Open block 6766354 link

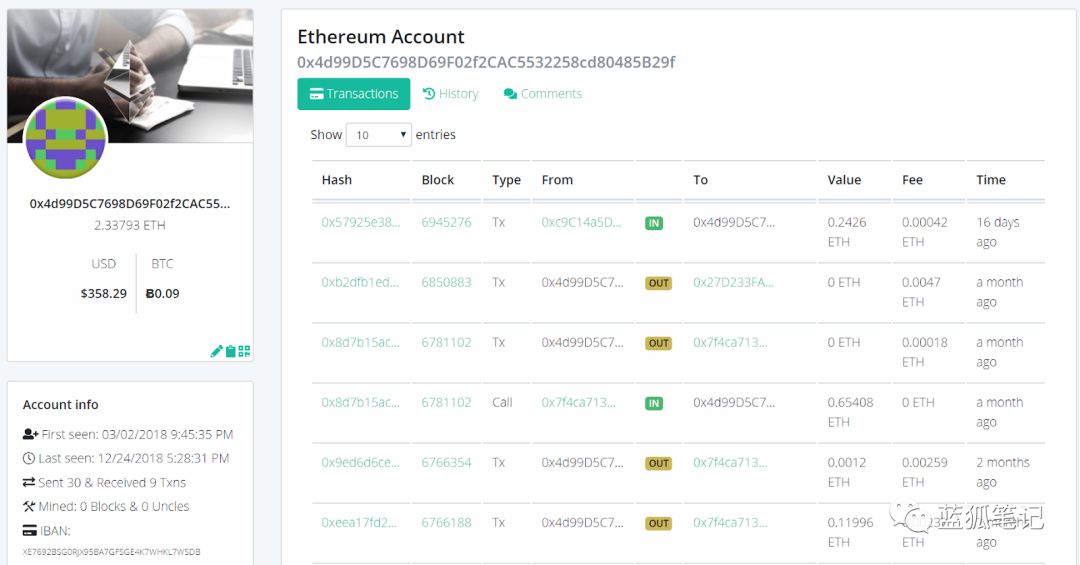[x=446, y=462]
